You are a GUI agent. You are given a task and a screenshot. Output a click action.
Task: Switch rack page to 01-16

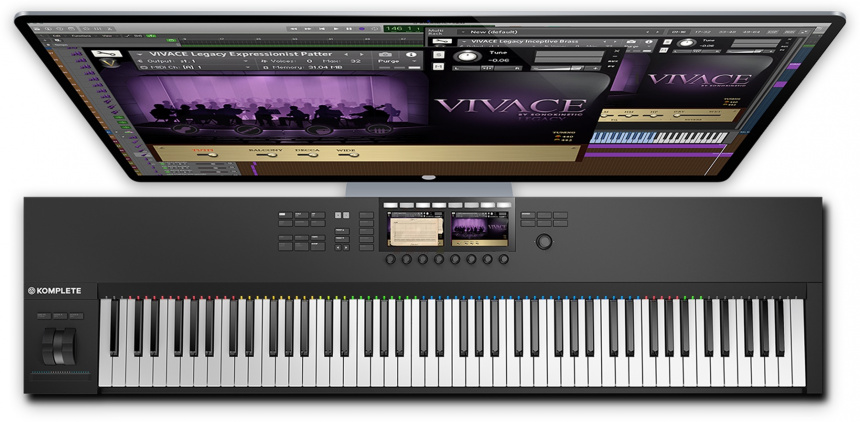(x=680, y=32)
